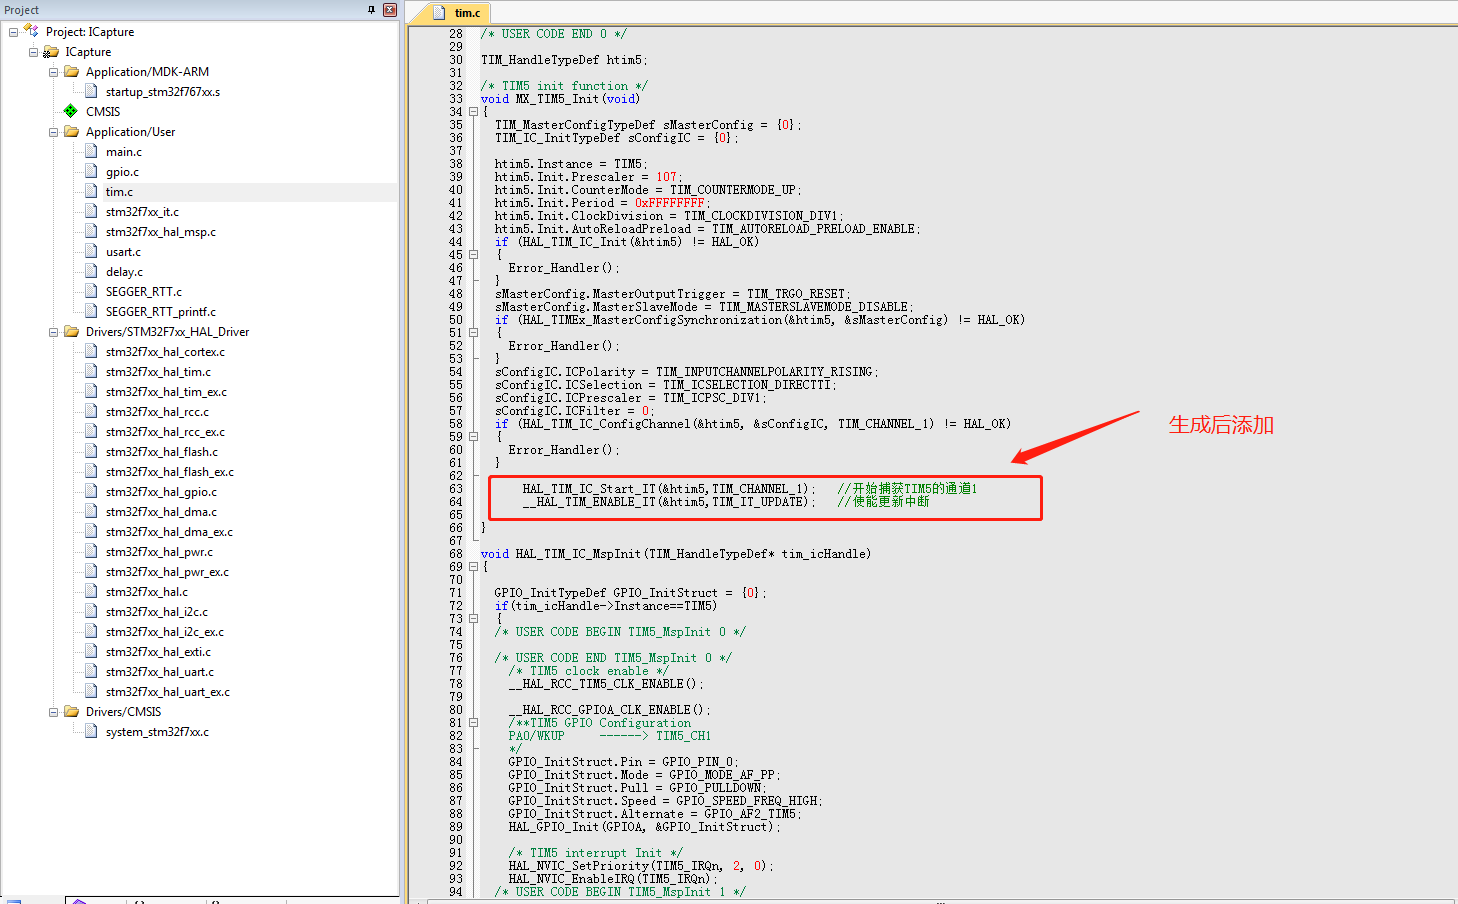Click the code line "__HAL_RCC_TIM5_CLK_ENABLE();"
The width and height of the screenshot is (1458, 904).
click(x=606, y=684)
